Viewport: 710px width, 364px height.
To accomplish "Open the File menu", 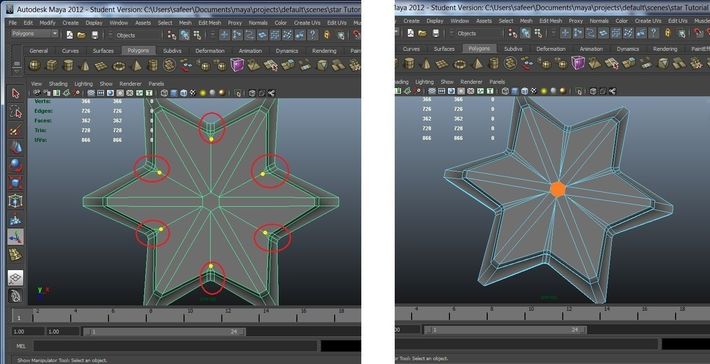I will click(x=13, y=23).
